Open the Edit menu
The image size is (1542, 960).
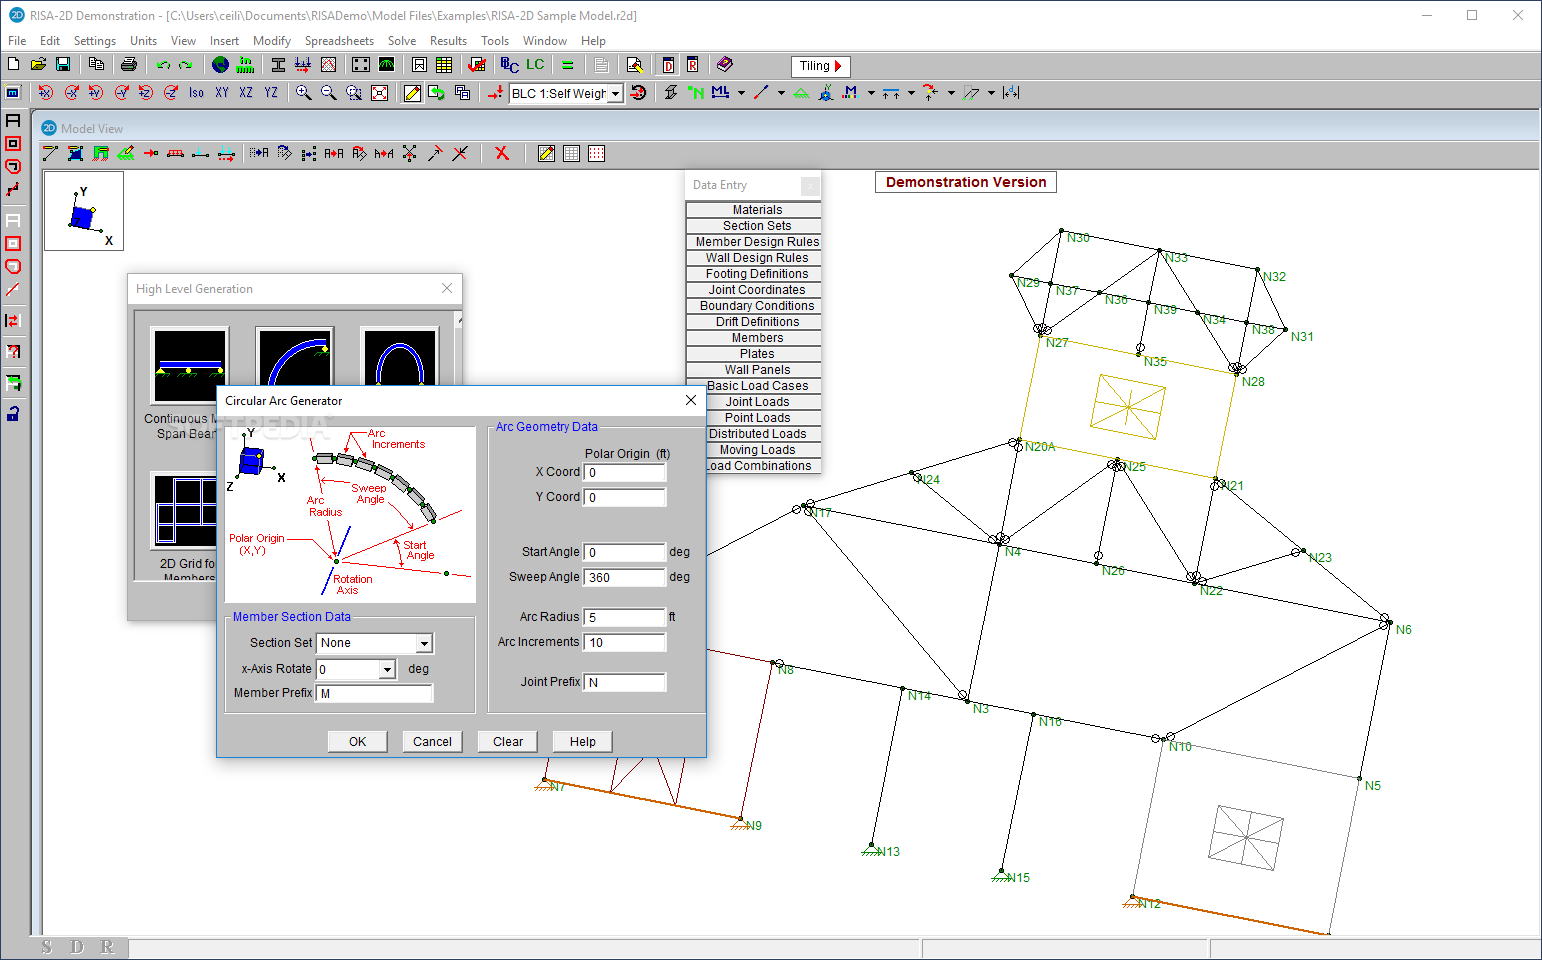click(x=50, y=41)
